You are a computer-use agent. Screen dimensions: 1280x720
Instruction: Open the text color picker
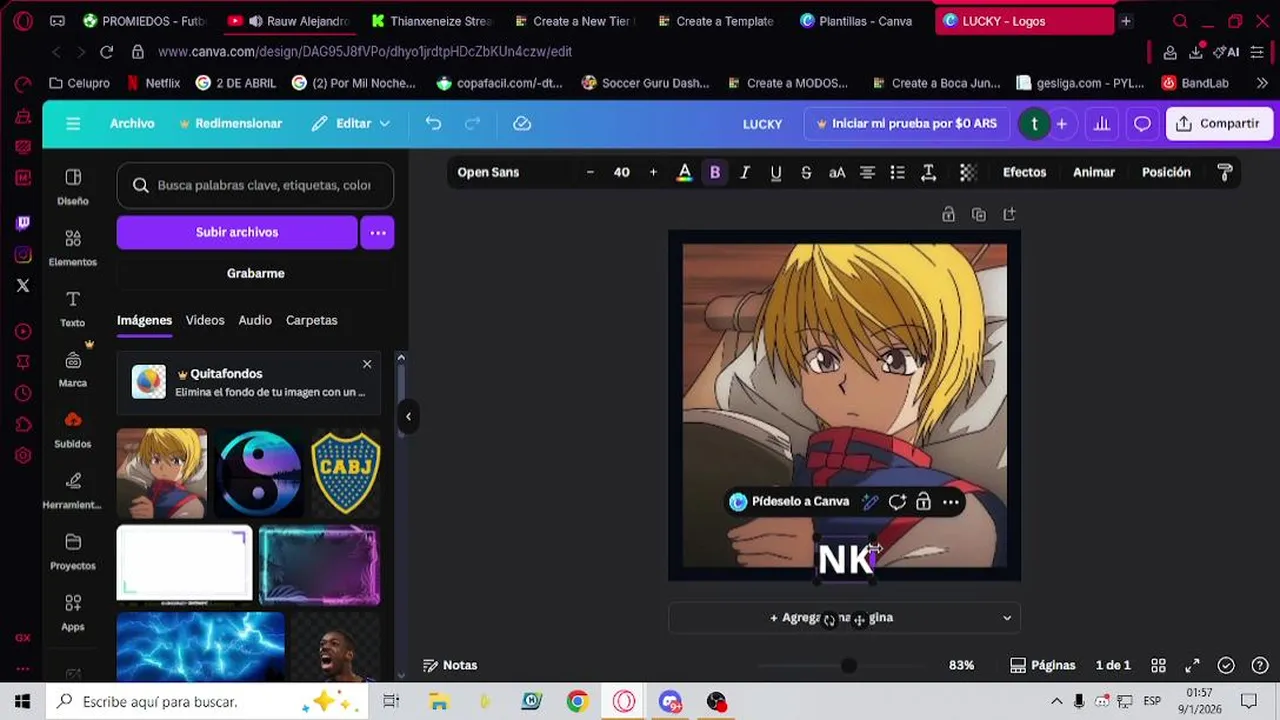(685, 172)
